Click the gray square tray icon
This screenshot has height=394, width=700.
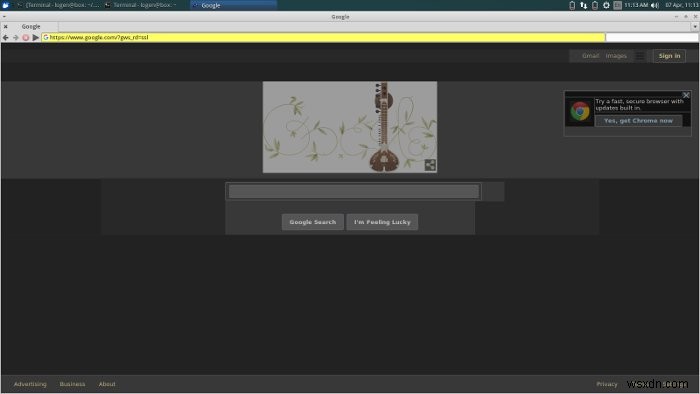coord(617,5)
